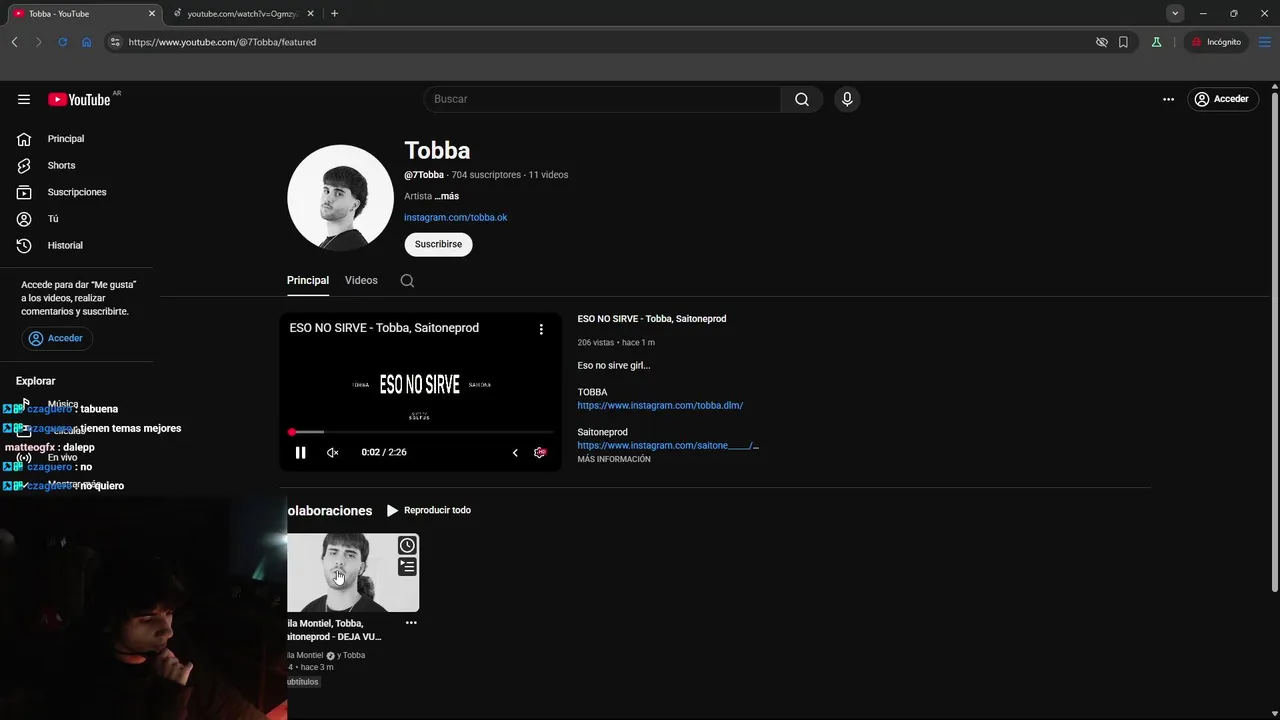Viewport: 1280px width, 720px height.
Task: Open the DEJA VU video thumbnail
Action: pos(353,572)
